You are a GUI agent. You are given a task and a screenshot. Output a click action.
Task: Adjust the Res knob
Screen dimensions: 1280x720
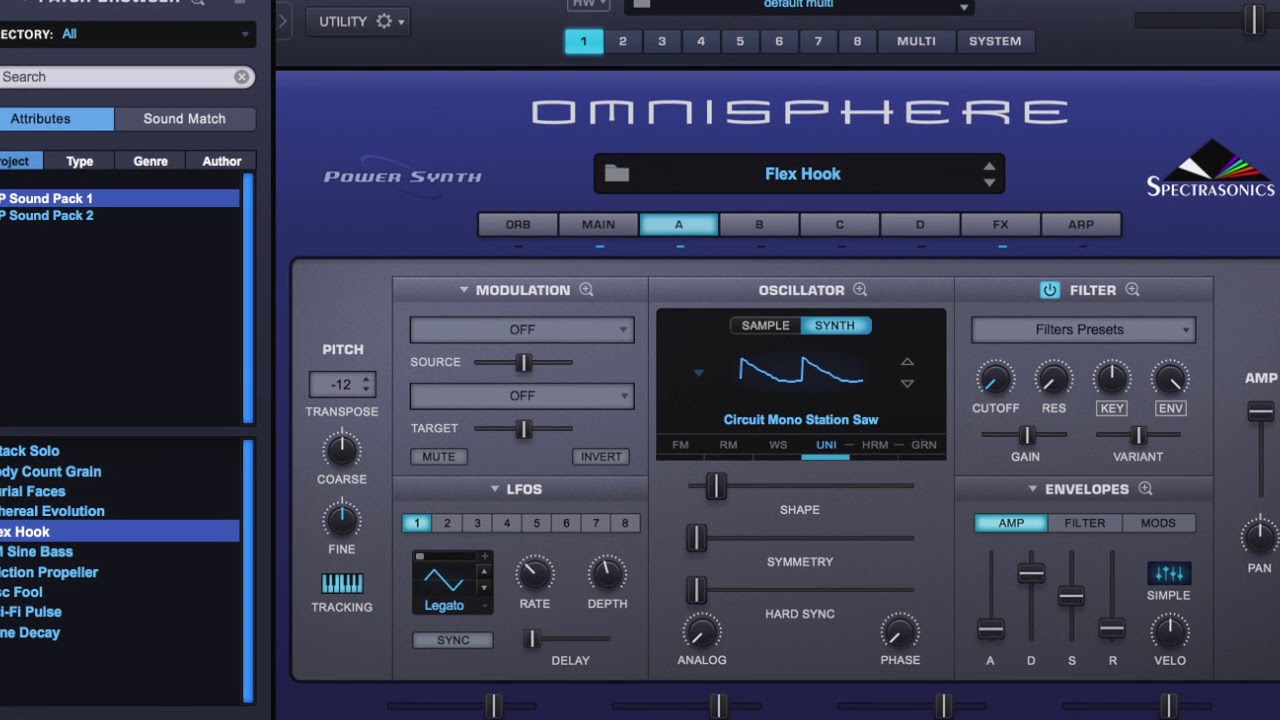point(1053,379)
